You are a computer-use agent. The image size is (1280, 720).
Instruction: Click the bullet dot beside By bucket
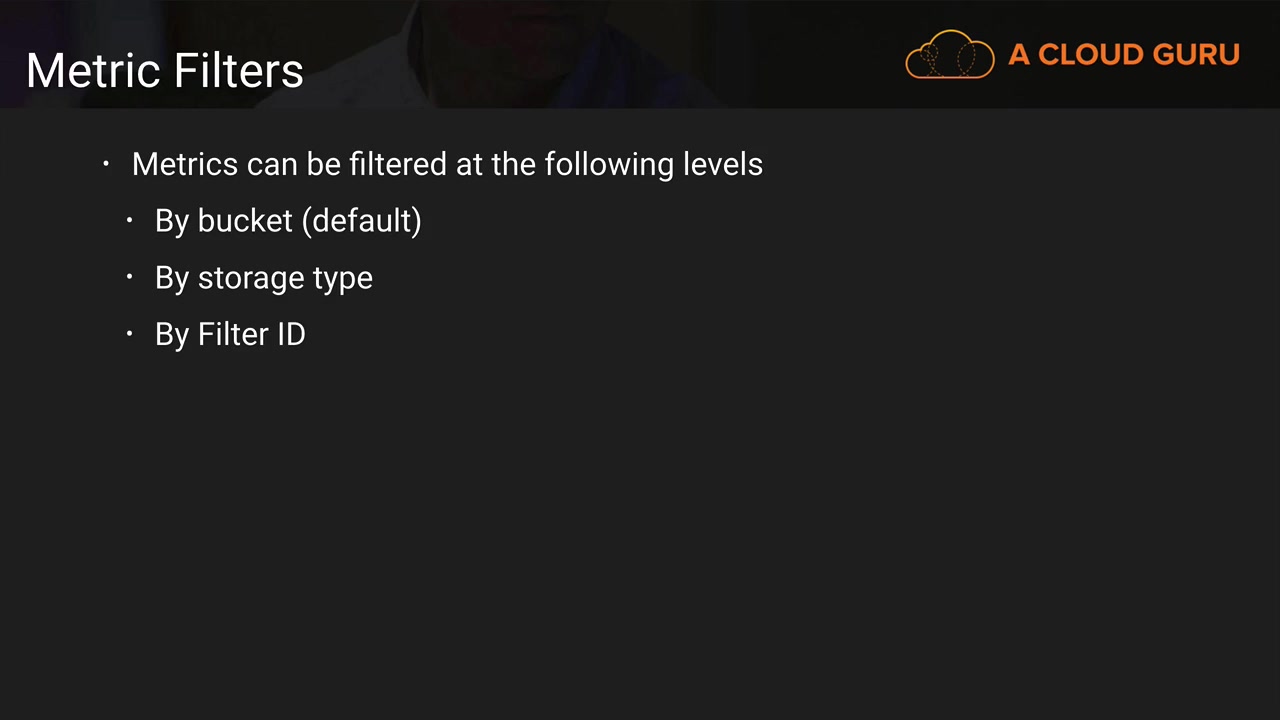point(130,220)
